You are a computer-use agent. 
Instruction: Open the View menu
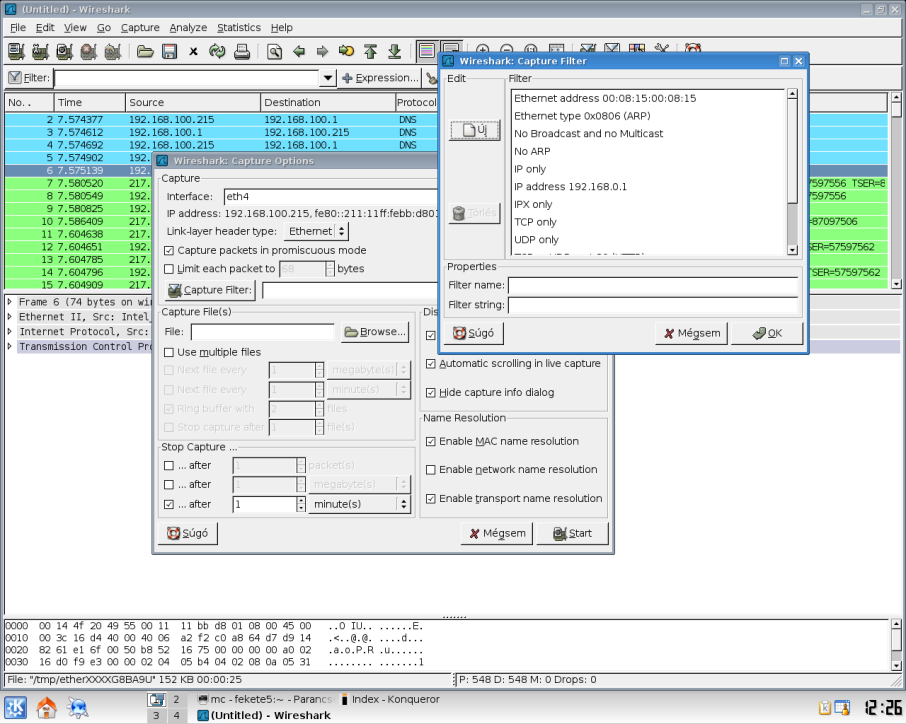point(75,27)
